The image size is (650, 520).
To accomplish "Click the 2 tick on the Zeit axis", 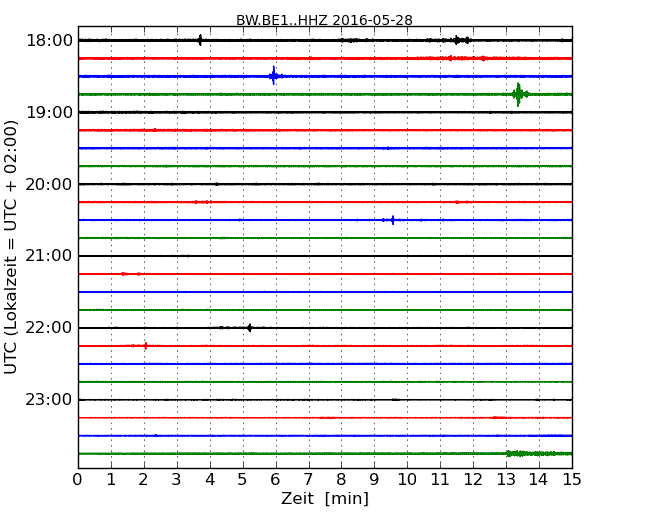I will pos(144,479).
